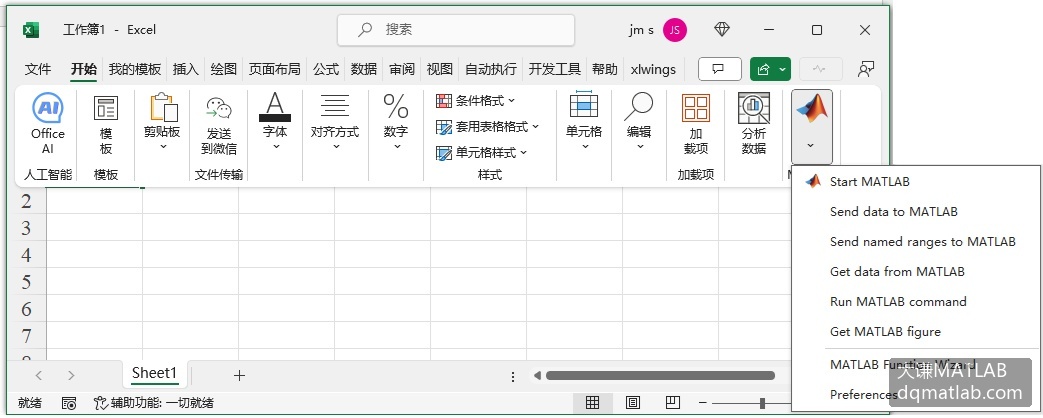
Task: Switch to the 开发工具 developer tab
Action: click(555, 69)
